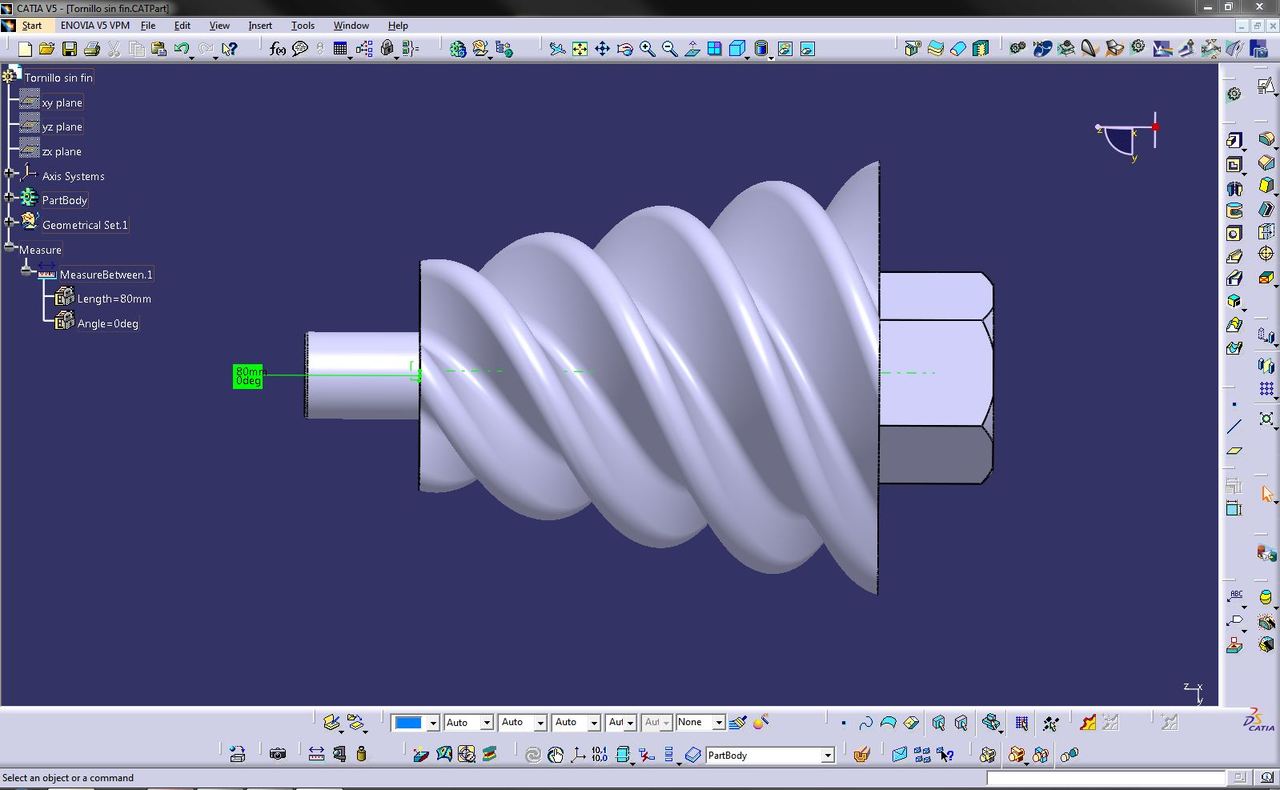This screenshot has height=790, width=1280.
Task: Select the Pan tool
Action: (602, 48)
